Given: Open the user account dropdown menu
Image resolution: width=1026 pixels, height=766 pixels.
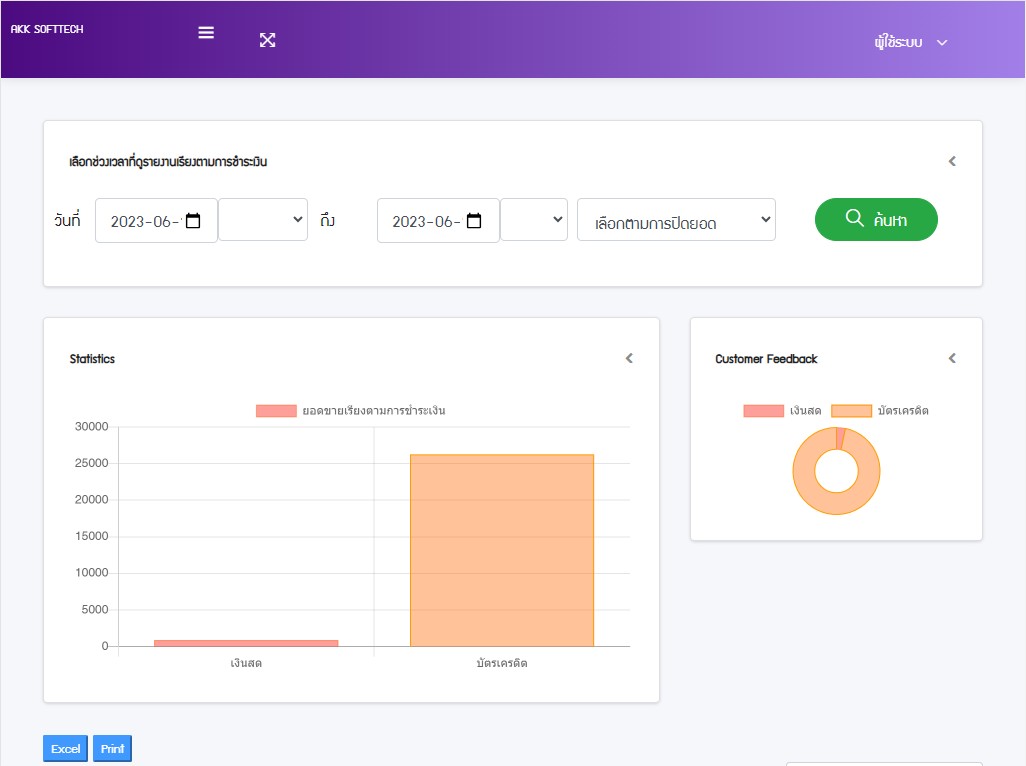Looking at the screenshot, I should pos(909,42).
